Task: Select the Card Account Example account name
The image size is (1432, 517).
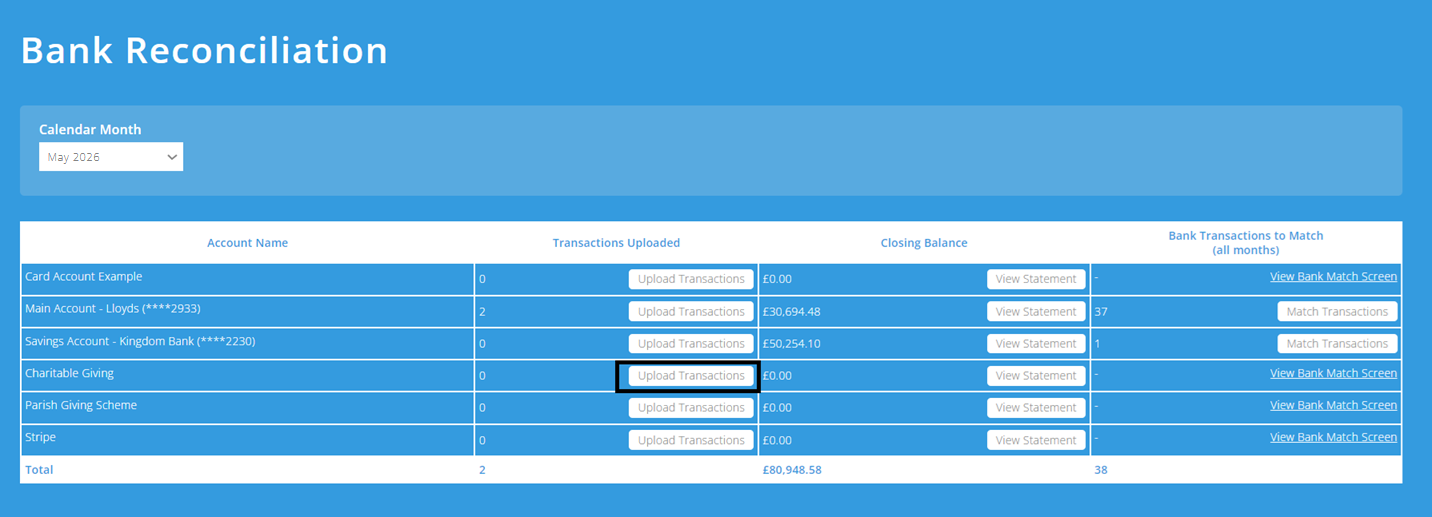Action: [83, 276]
